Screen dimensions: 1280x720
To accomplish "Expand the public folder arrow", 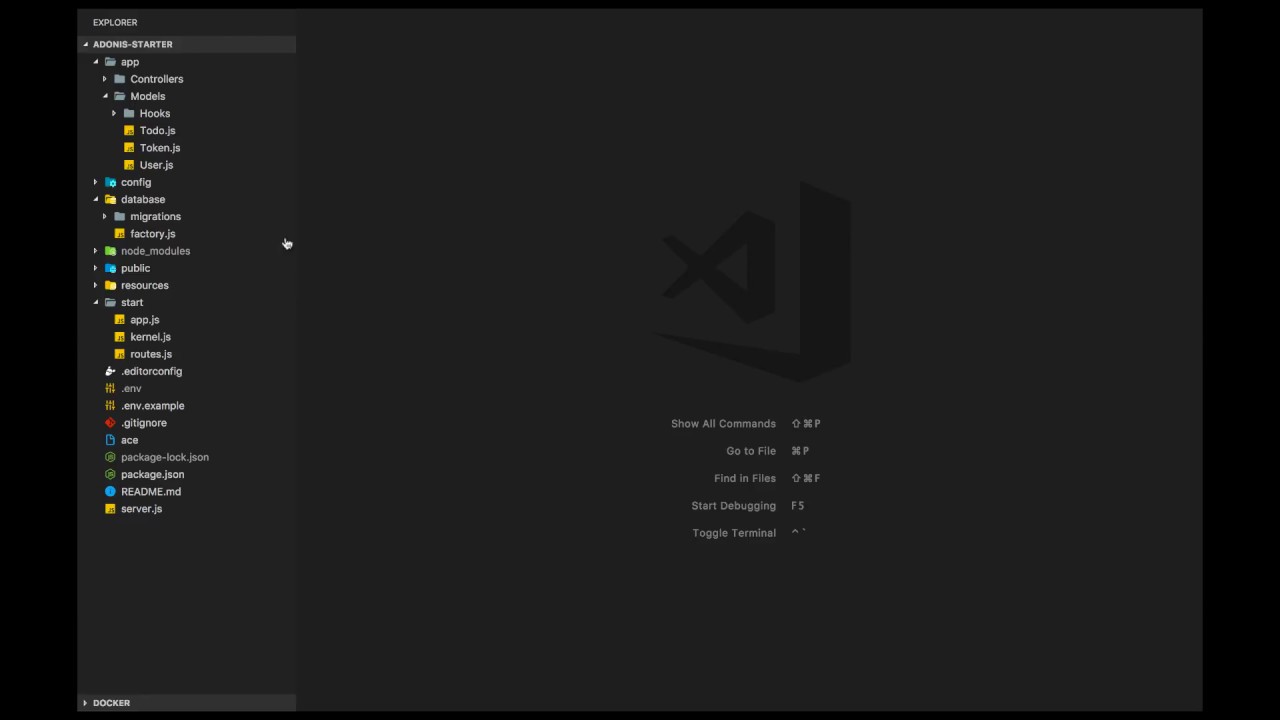I will click(96, 268).
